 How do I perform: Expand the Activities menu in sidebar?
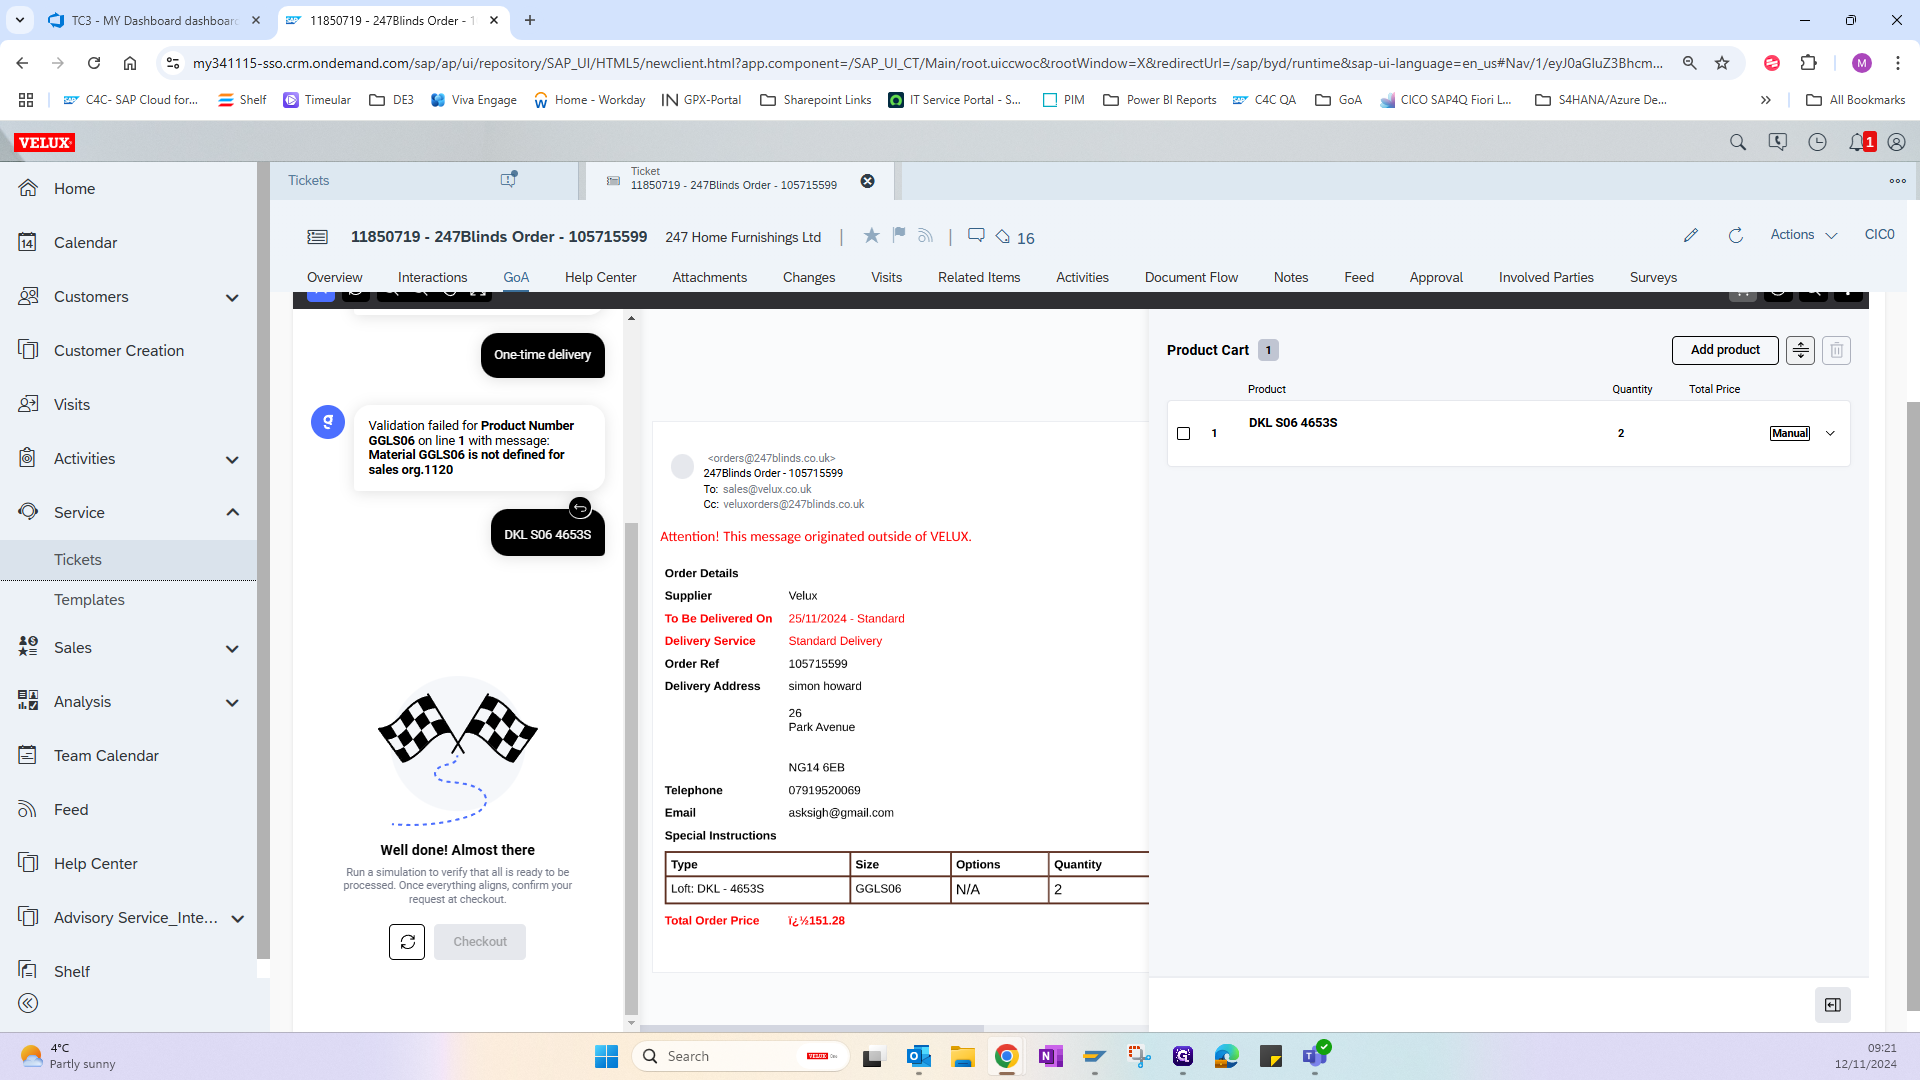point(232,459)
